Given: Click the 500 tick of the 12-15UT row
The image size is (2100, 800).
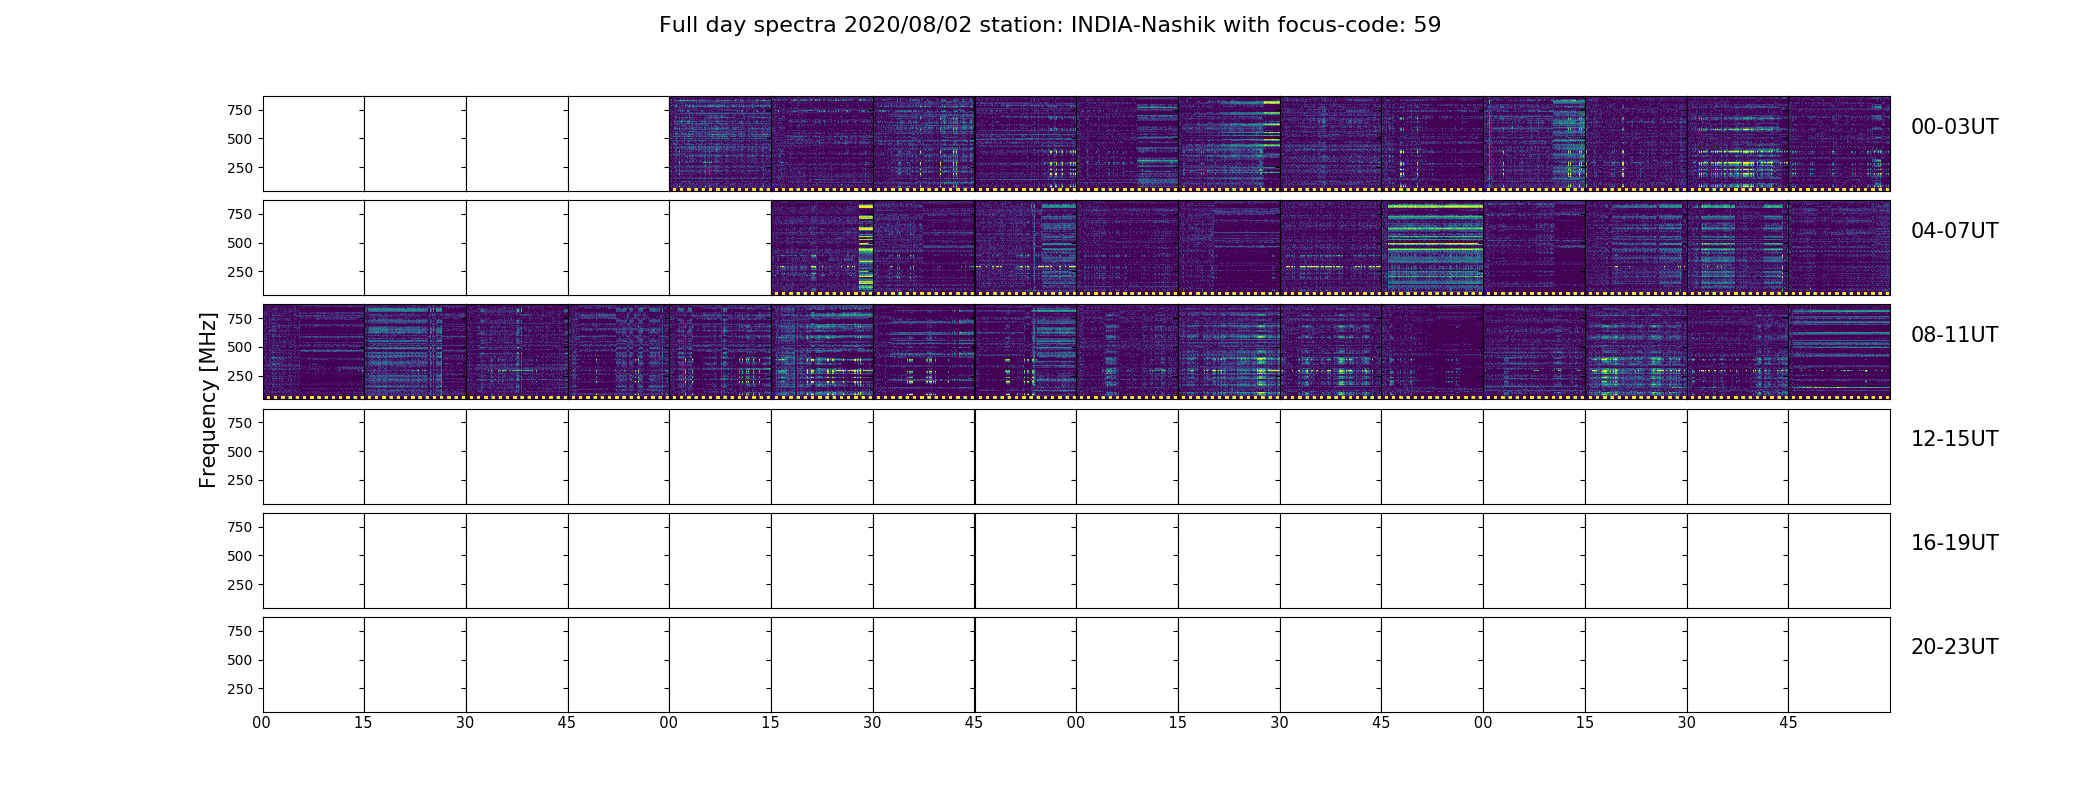Looking at the screenshot, I should pos(239,452).
